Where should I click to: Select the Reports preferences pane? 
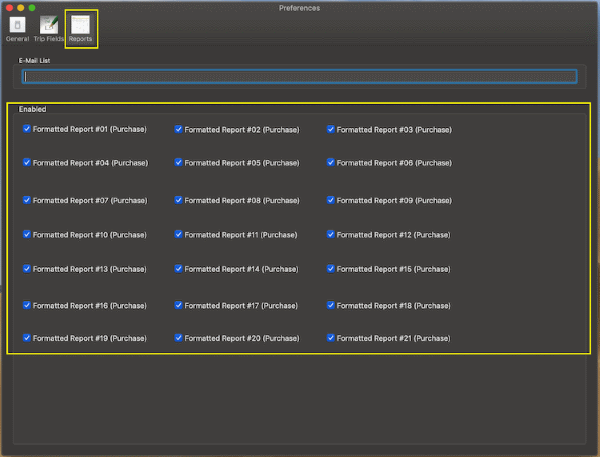(x=81, y=26)
